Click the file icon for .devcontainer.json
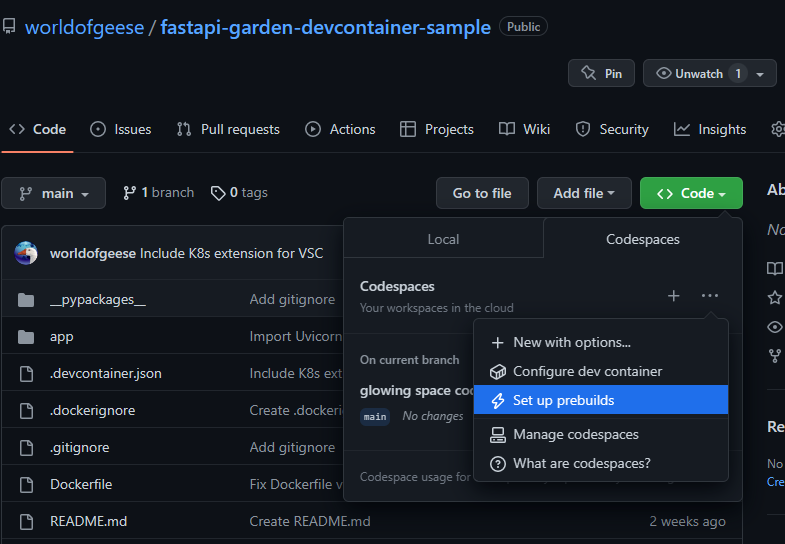This screenshot has height=544, width=785. pyautogui.click(x=26, y=374)
